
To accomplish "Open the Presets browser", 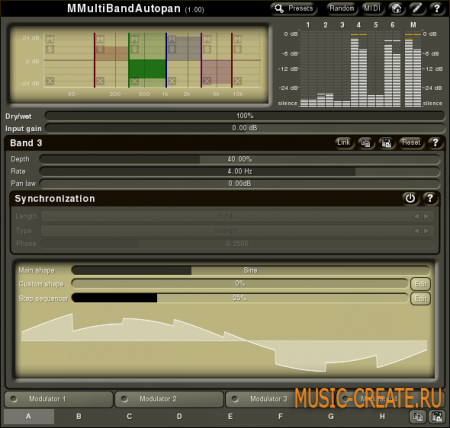I will pyautogui.click(x=293, y=8).
